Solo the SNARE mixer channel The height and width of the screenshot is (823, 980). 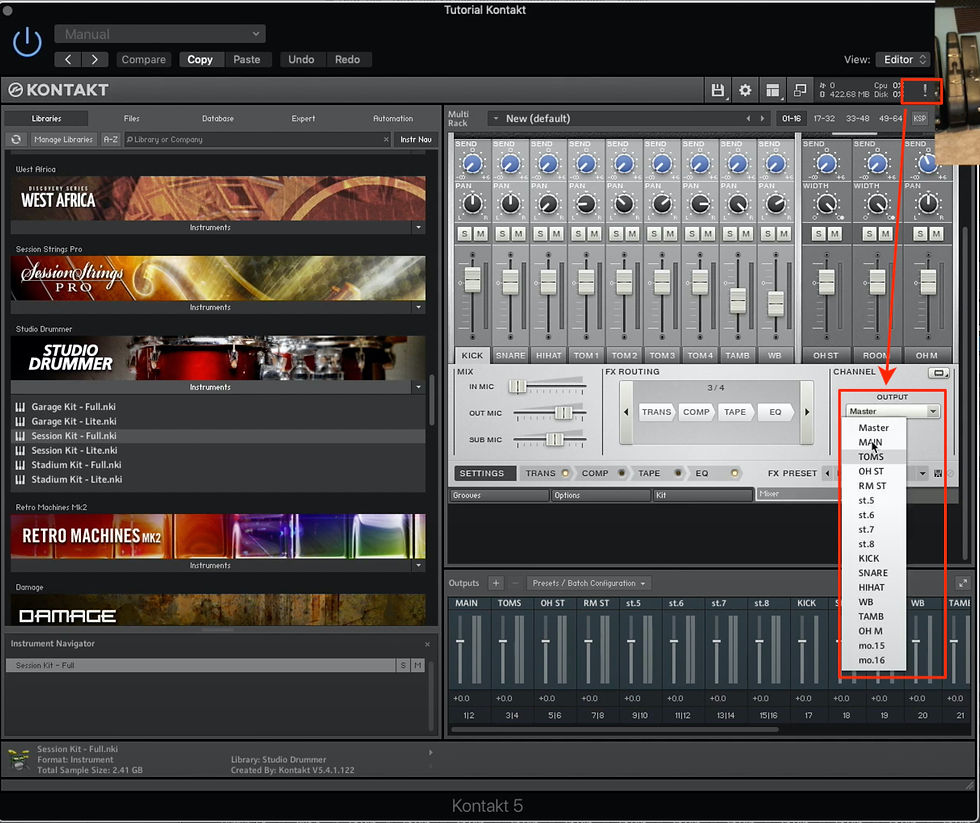click(x=502, y=234)
